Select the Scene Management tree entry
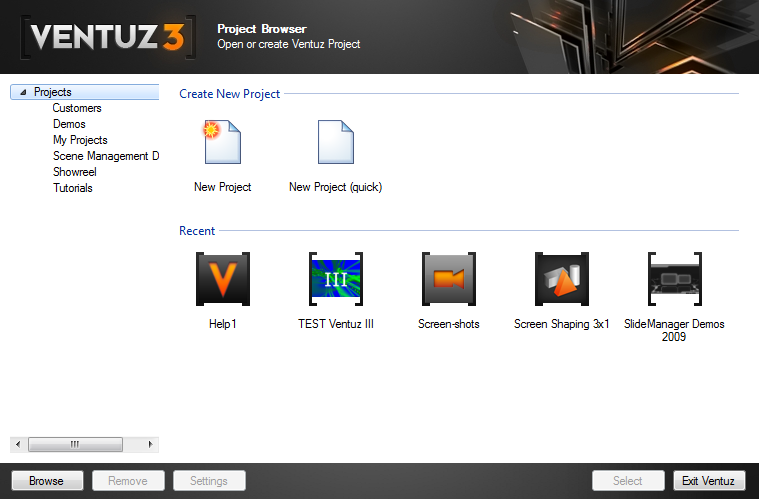Screen dimensions: 759x499 105,156
